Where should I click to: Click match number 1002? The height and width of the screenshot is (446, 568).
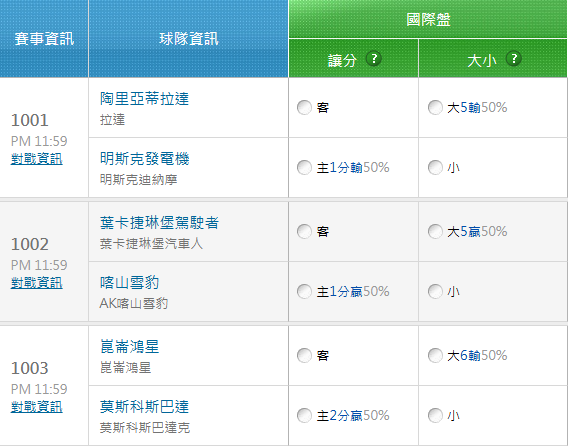(x=29, y=244)
